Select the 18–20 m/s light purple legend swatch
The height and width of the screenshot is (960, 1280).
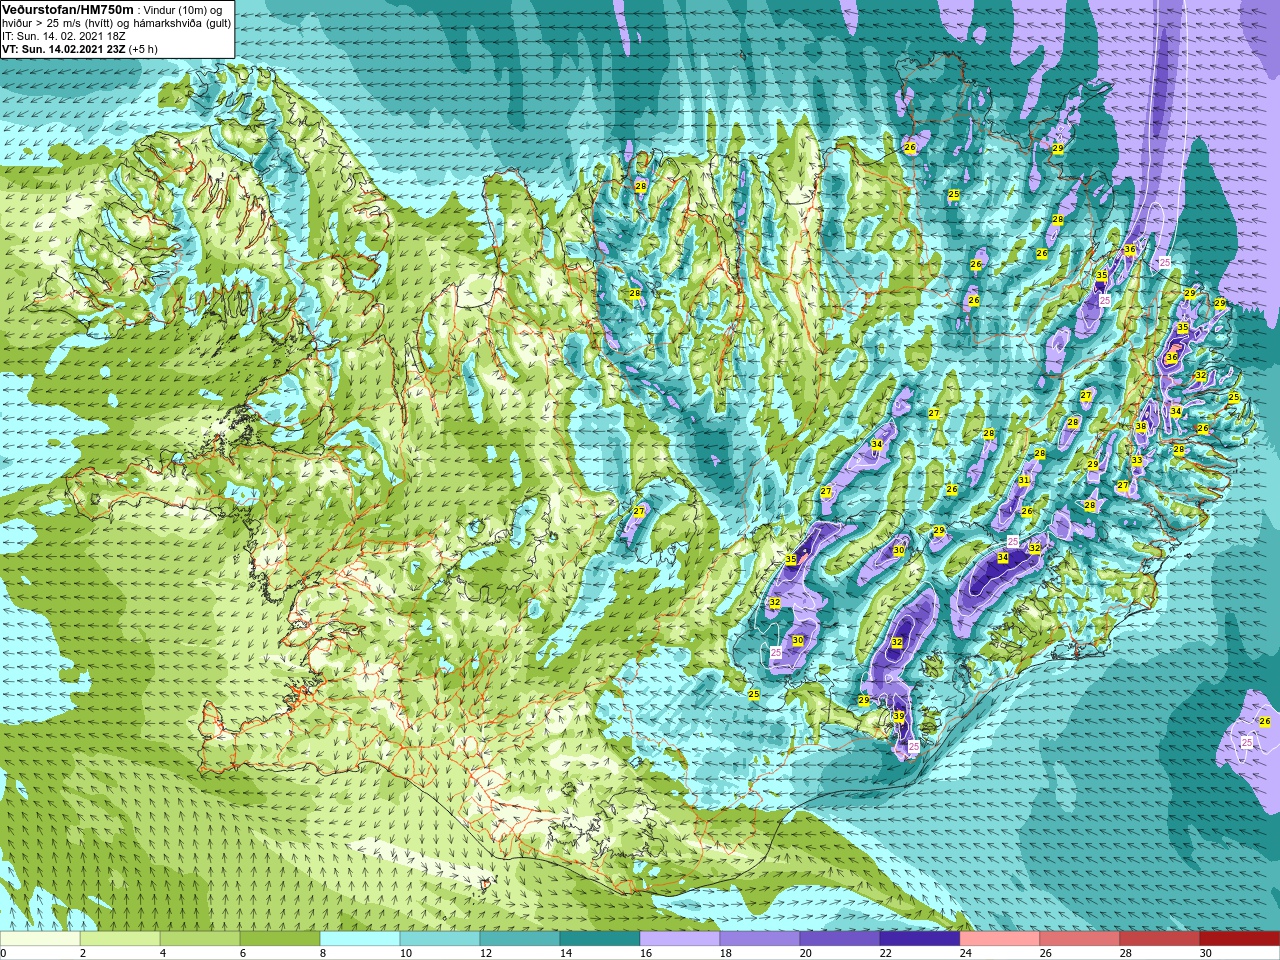(760, 939)
